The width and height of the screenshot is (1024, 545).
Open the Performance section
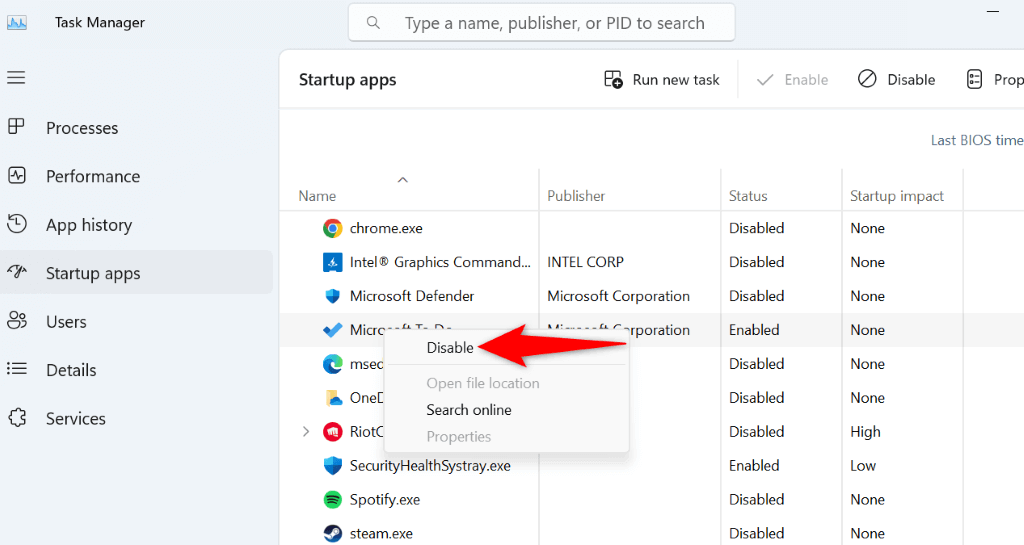point(93,176)
